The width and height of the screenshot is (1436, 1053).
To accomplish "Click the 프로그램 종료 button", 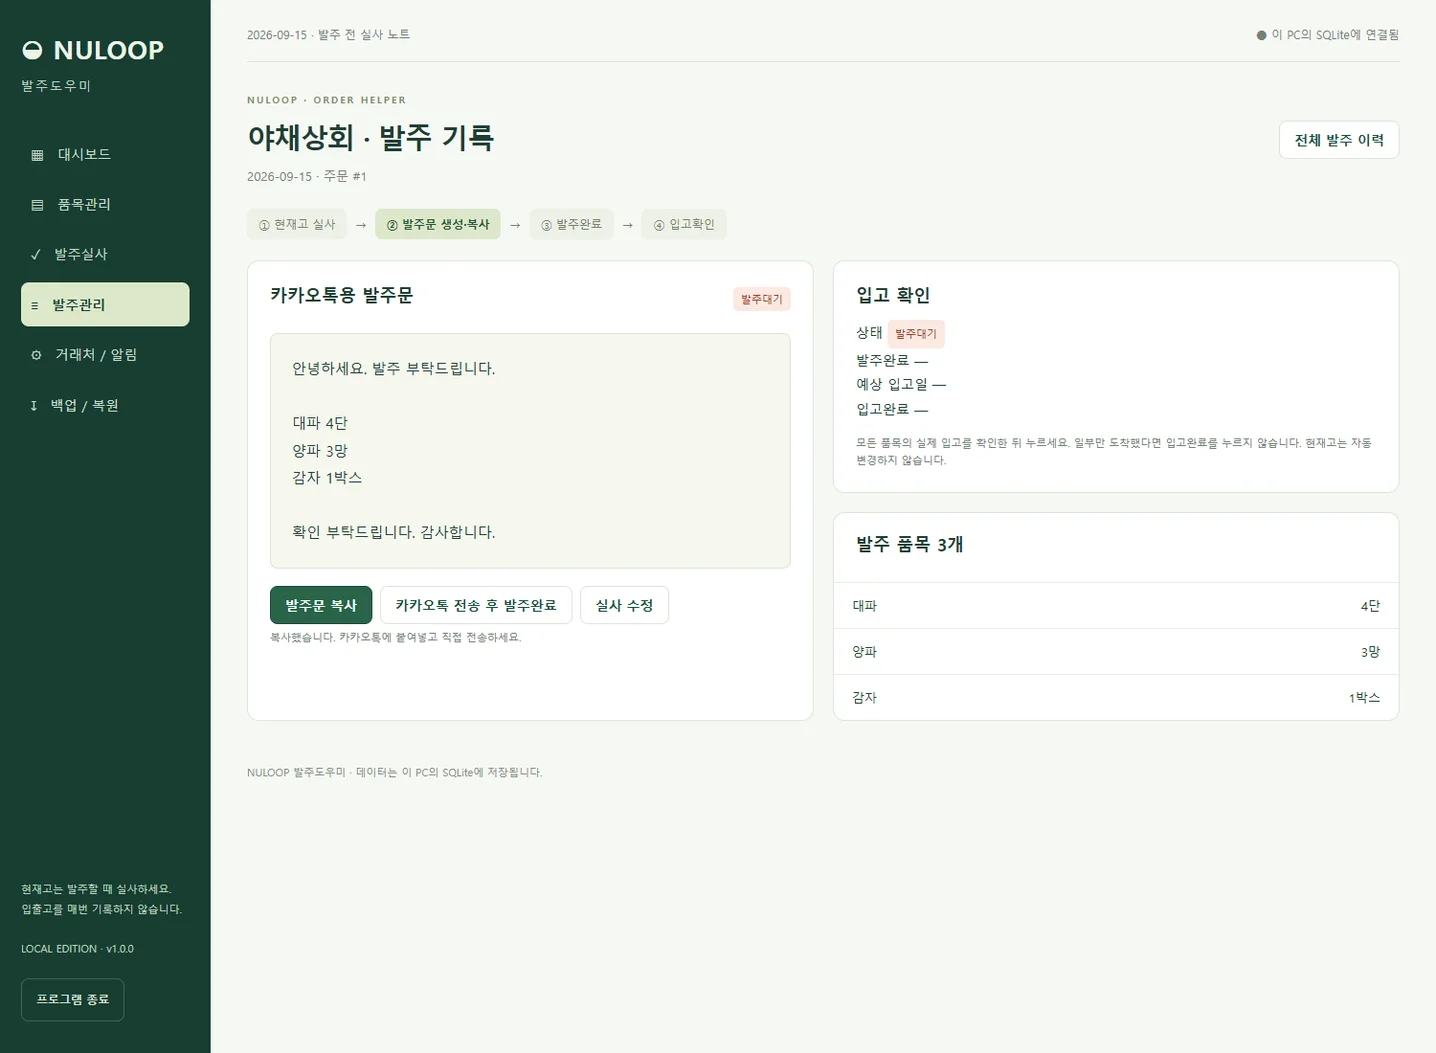I will (x=72, y=1000).
